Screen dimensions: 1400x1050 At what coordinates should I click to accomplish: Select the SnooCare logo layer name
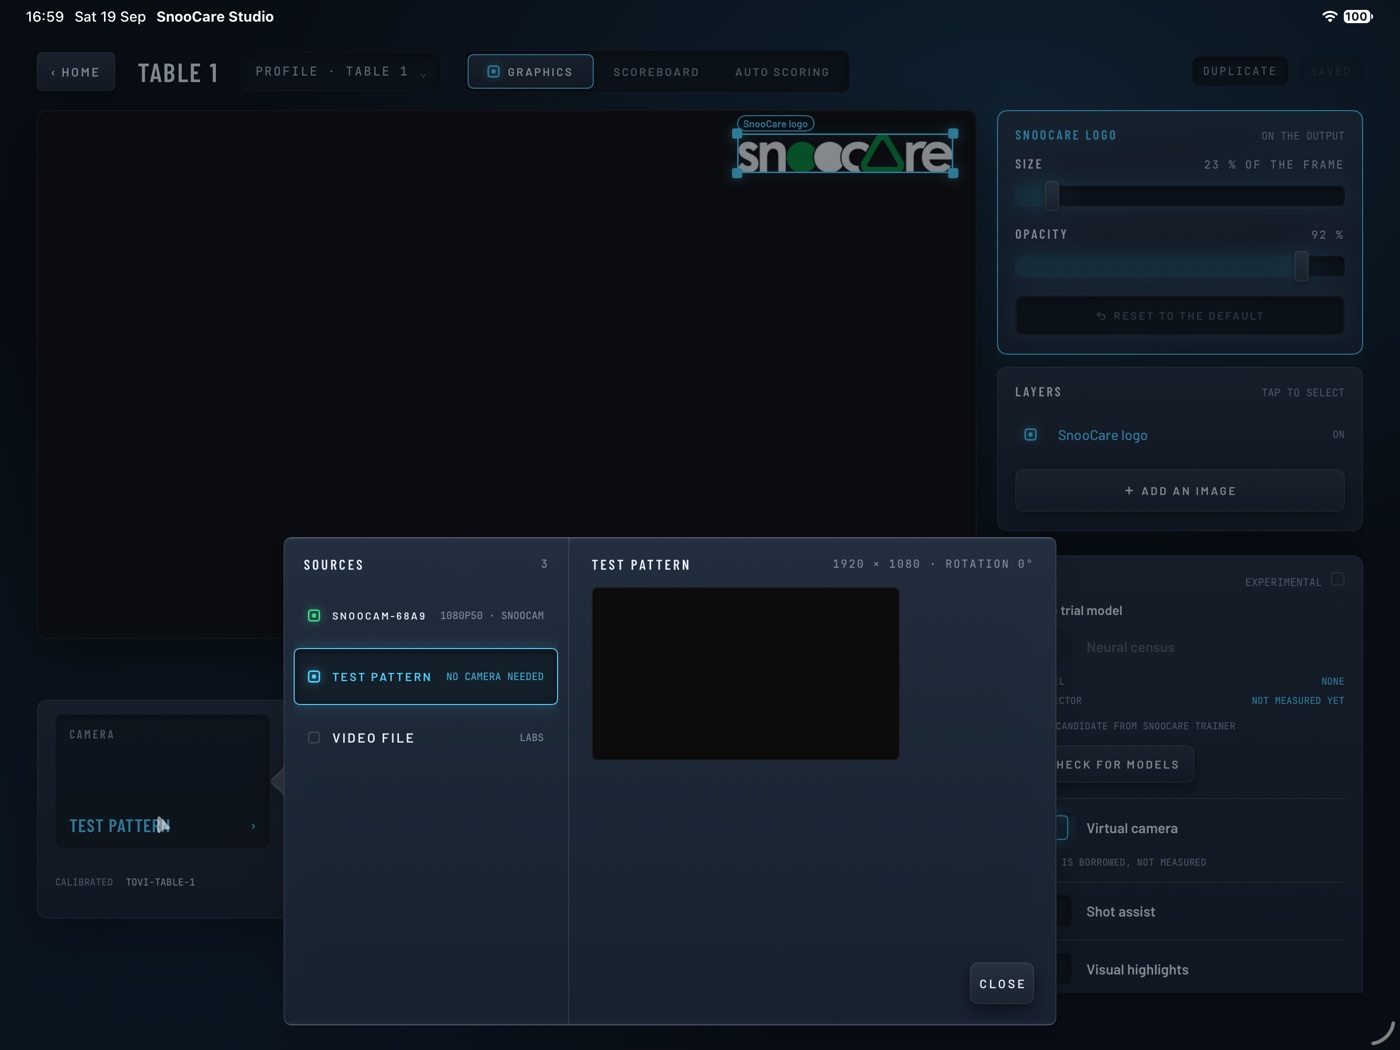click(1103, 435)
